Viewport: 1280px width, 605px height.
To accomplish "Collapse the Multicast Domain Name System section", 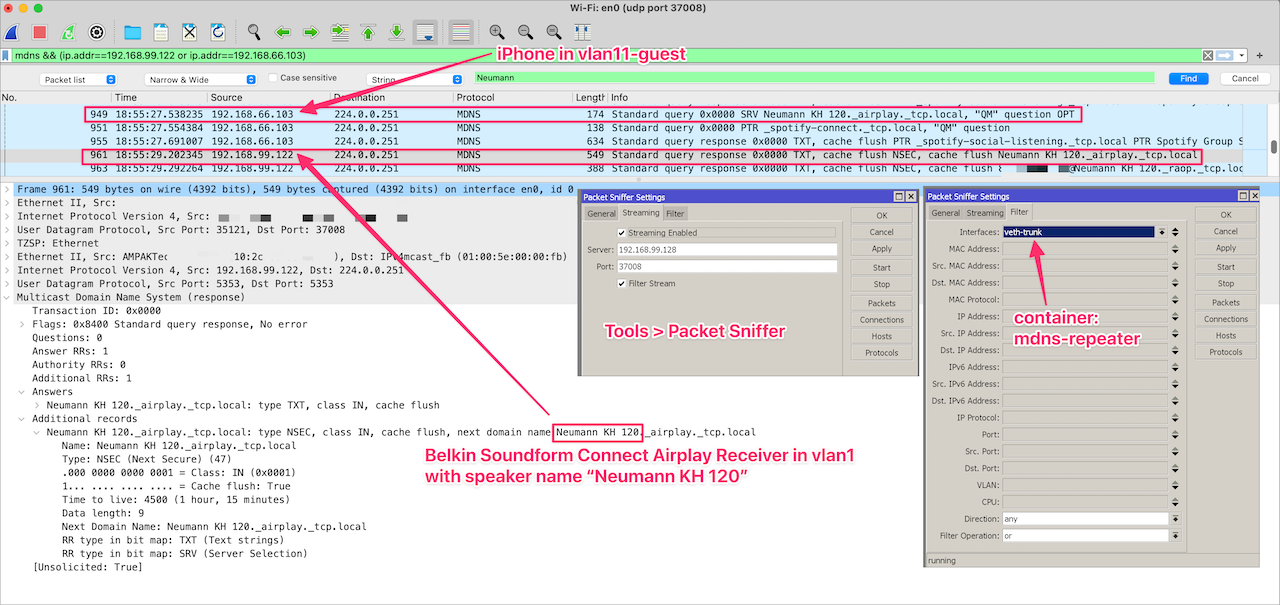I will pos(9,297).
